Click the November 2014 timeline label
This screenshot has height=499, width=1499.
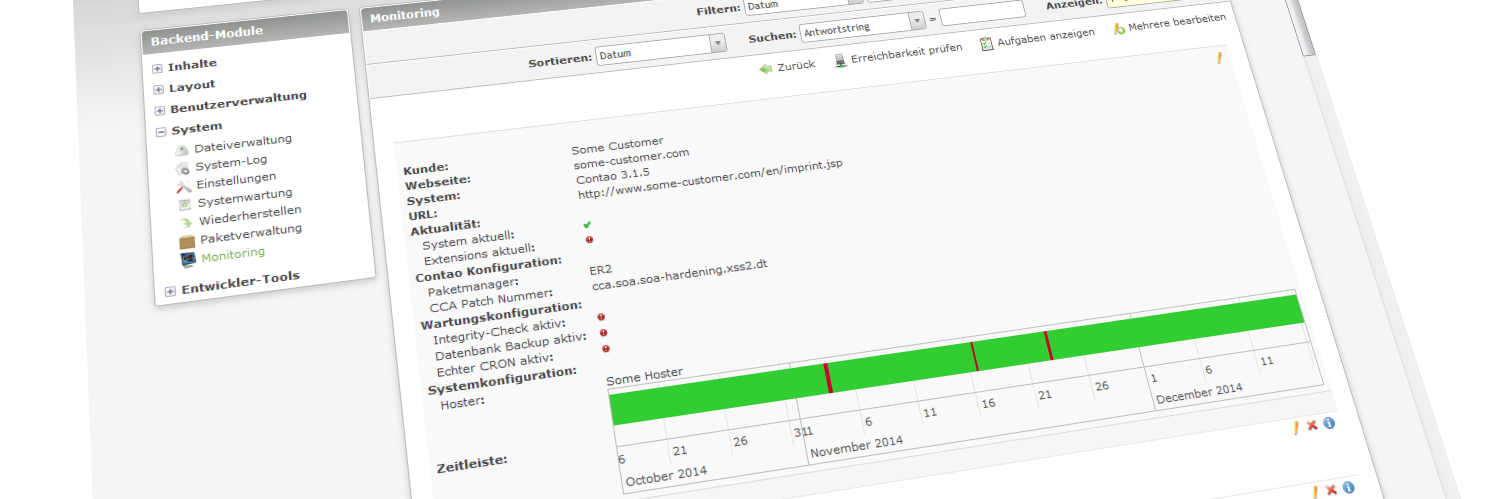coord(856,446)
